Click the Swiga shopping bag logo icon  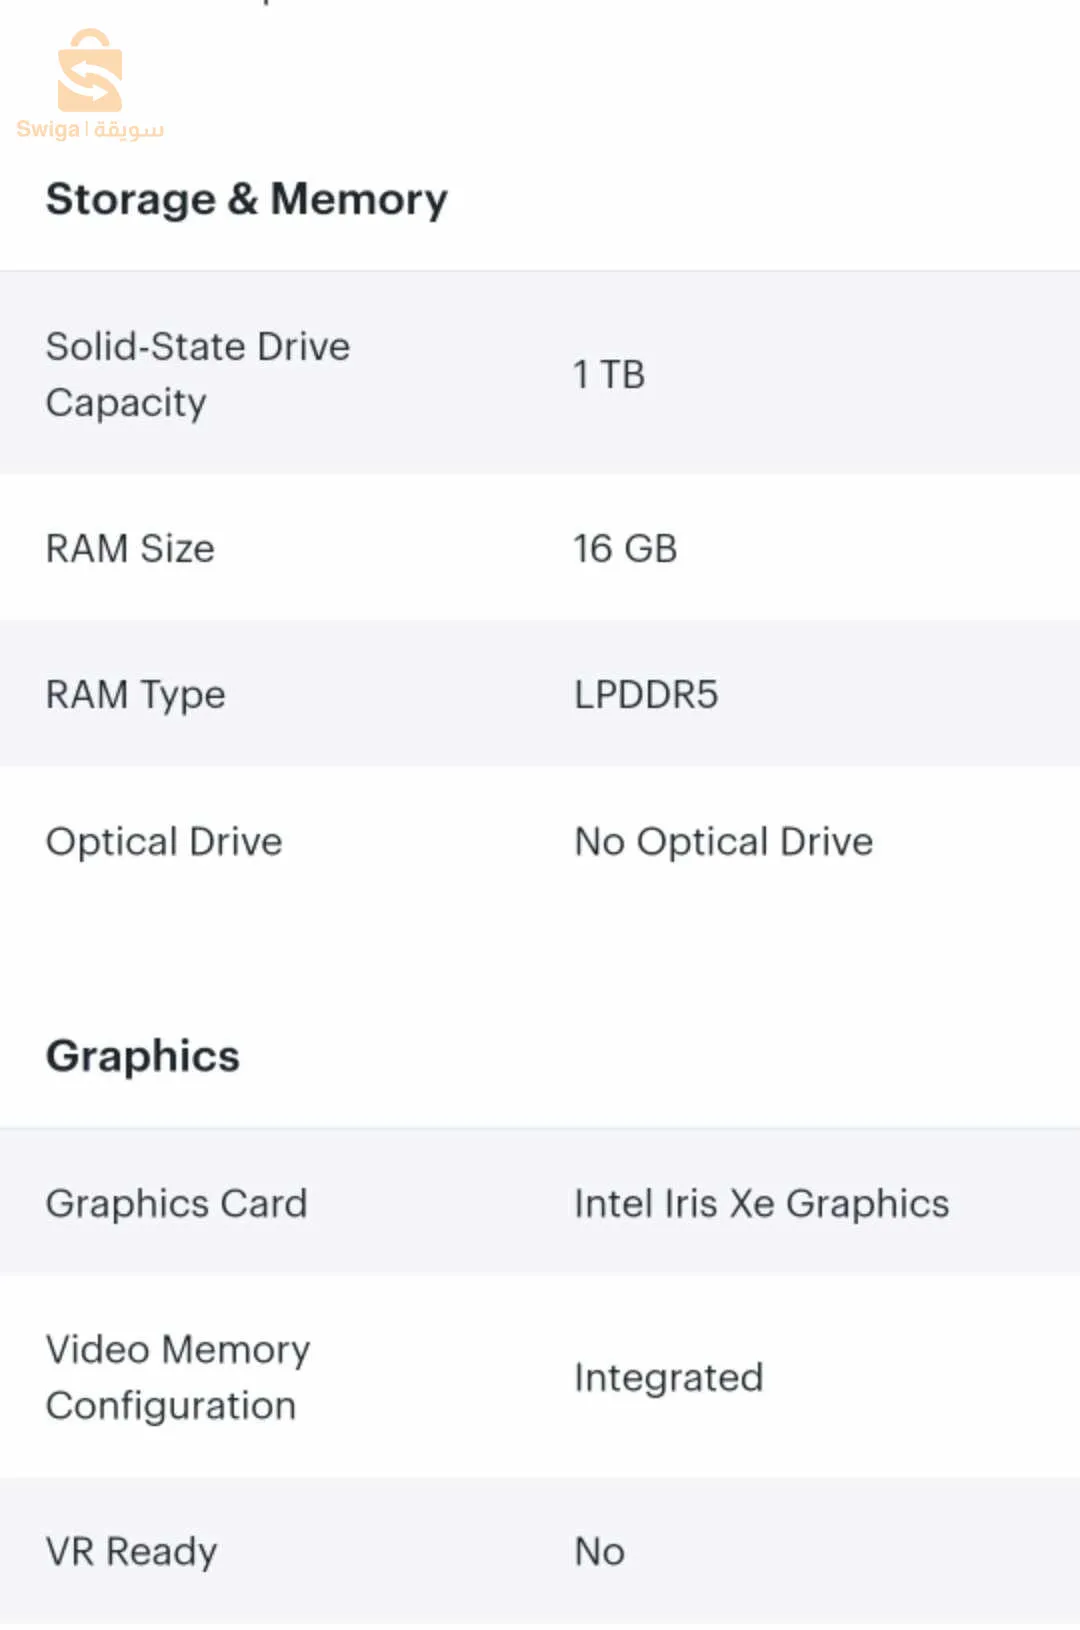[90, 72]
